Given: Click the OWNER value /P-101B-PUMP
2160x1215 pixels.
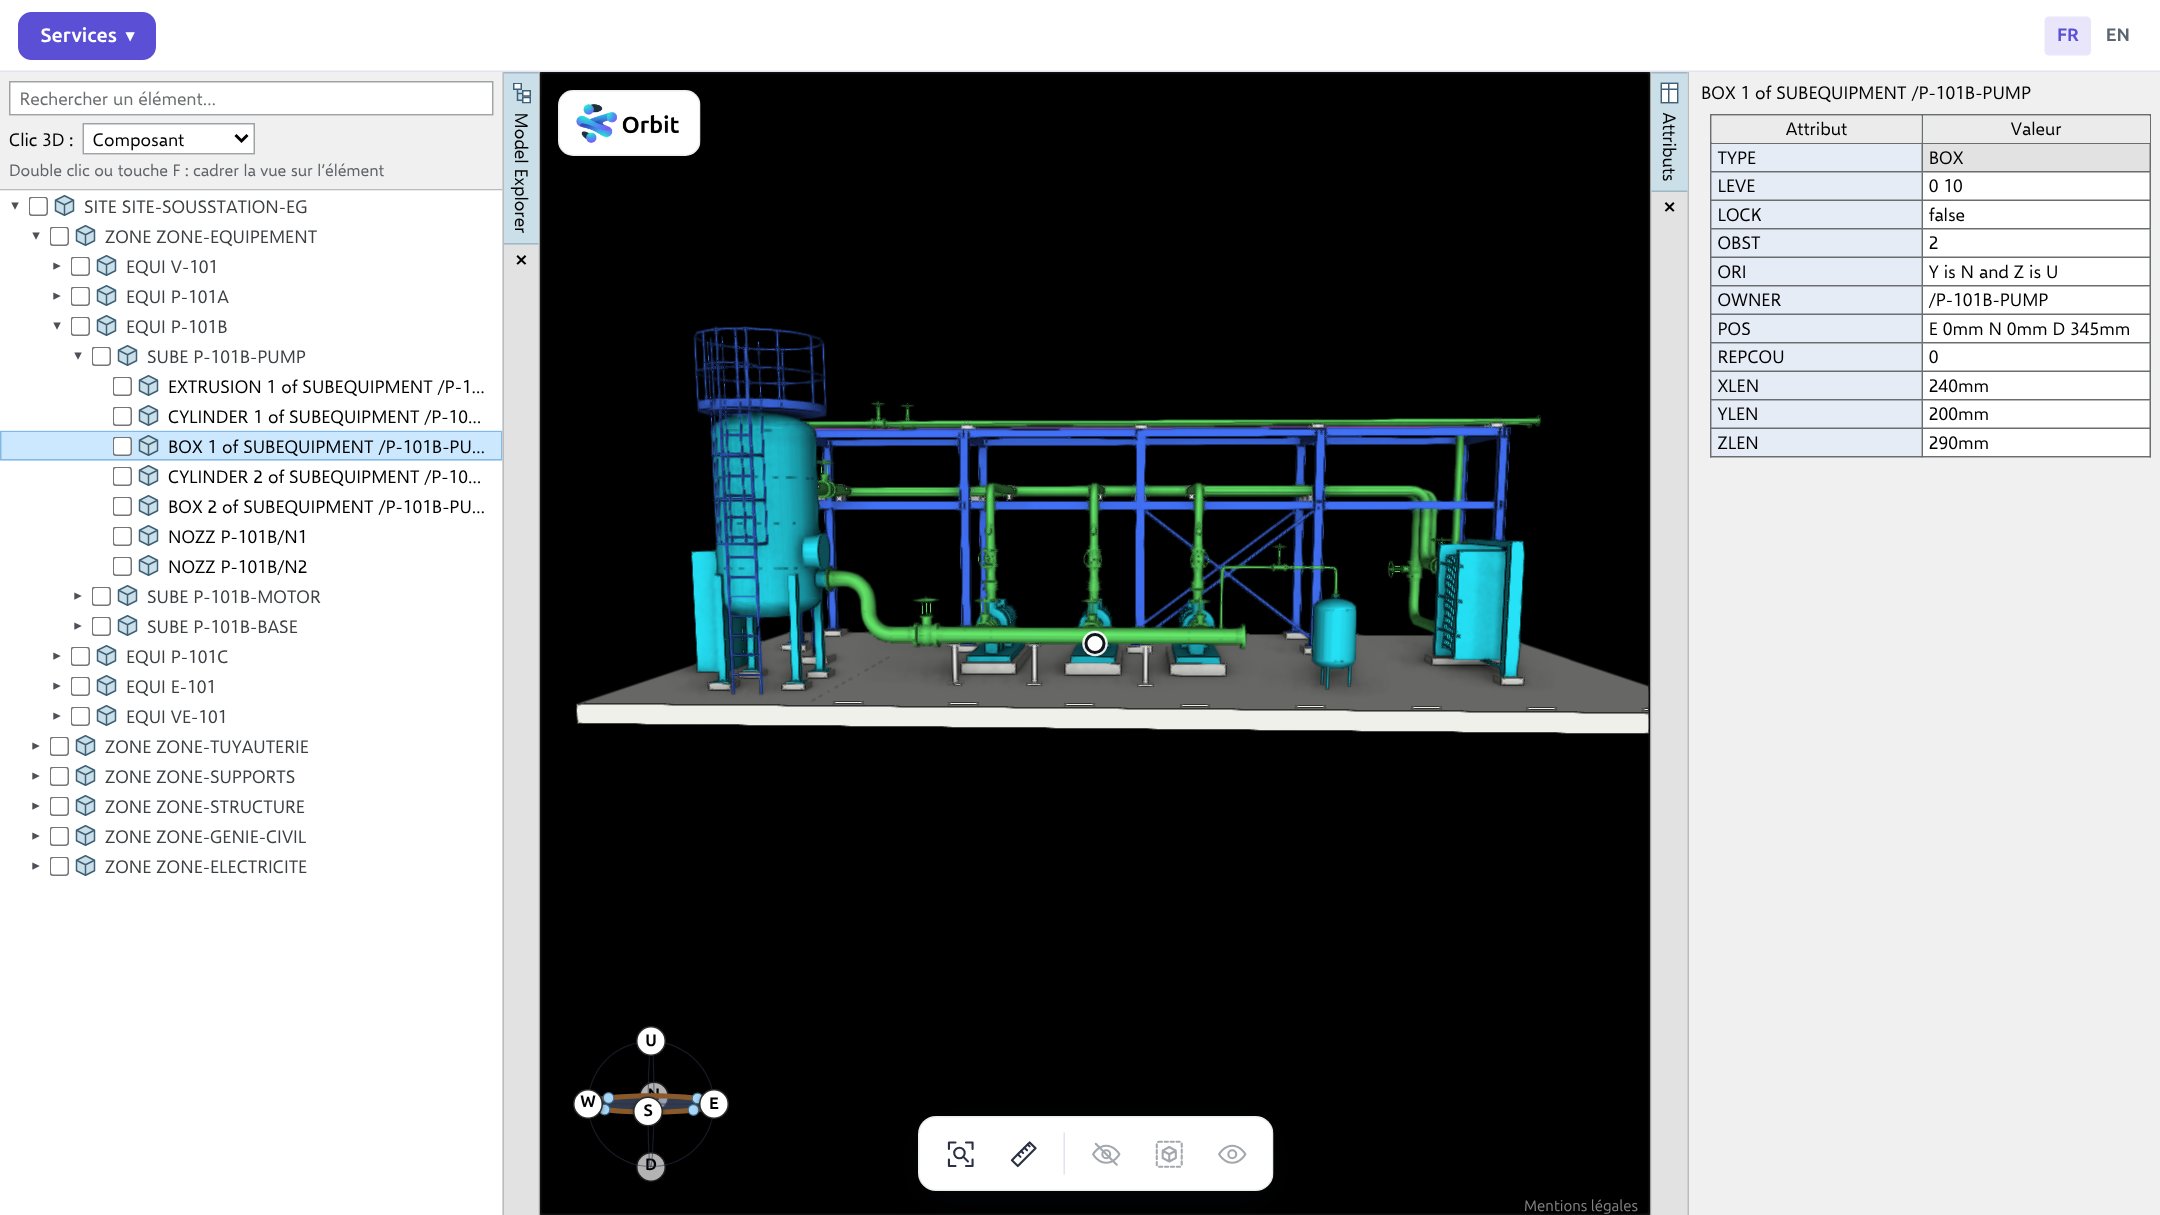Looking at the screenshot, I should (2036, 300).
